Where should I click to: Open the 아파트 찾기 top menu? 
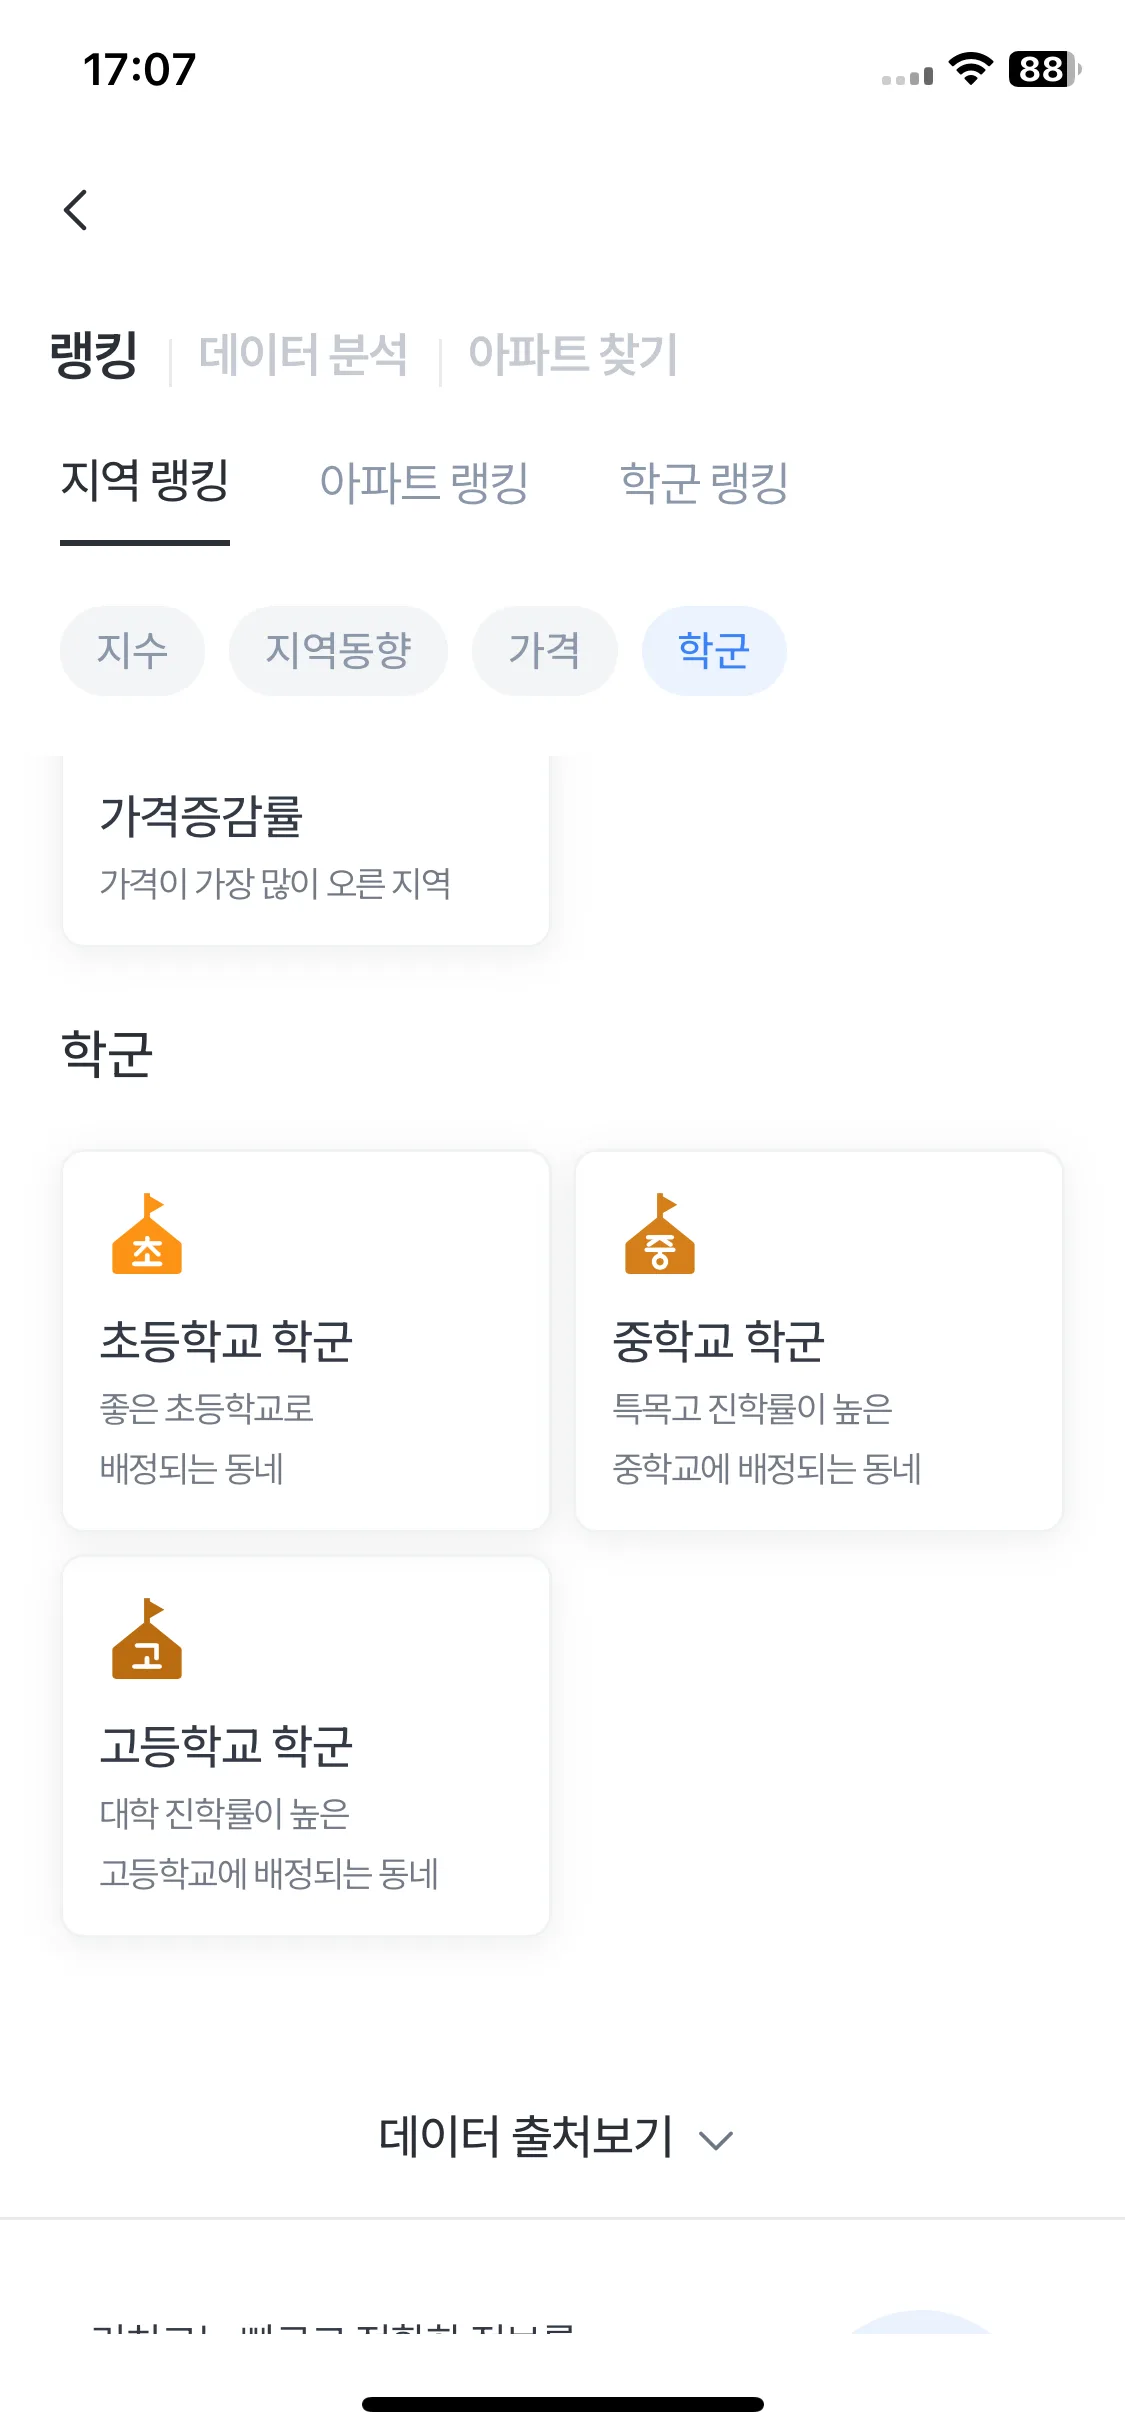573,354
